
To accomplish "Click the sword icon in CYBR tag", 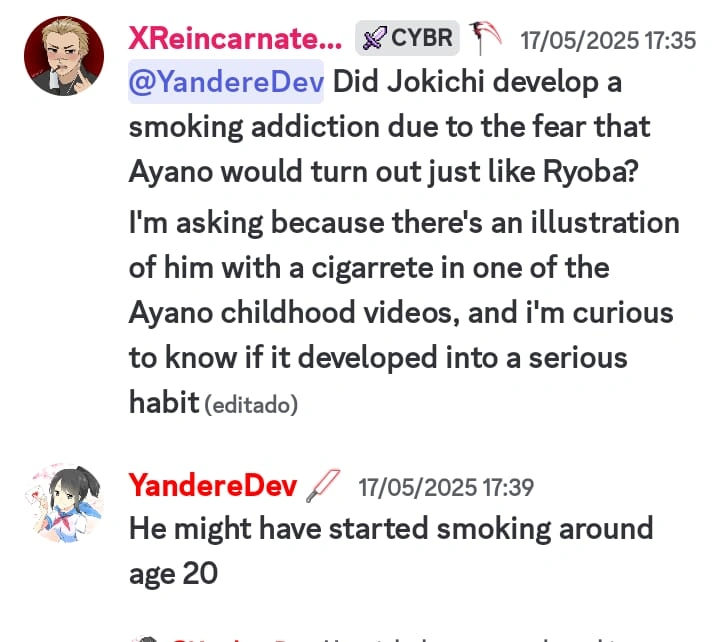I will click(x=374, y=38).
